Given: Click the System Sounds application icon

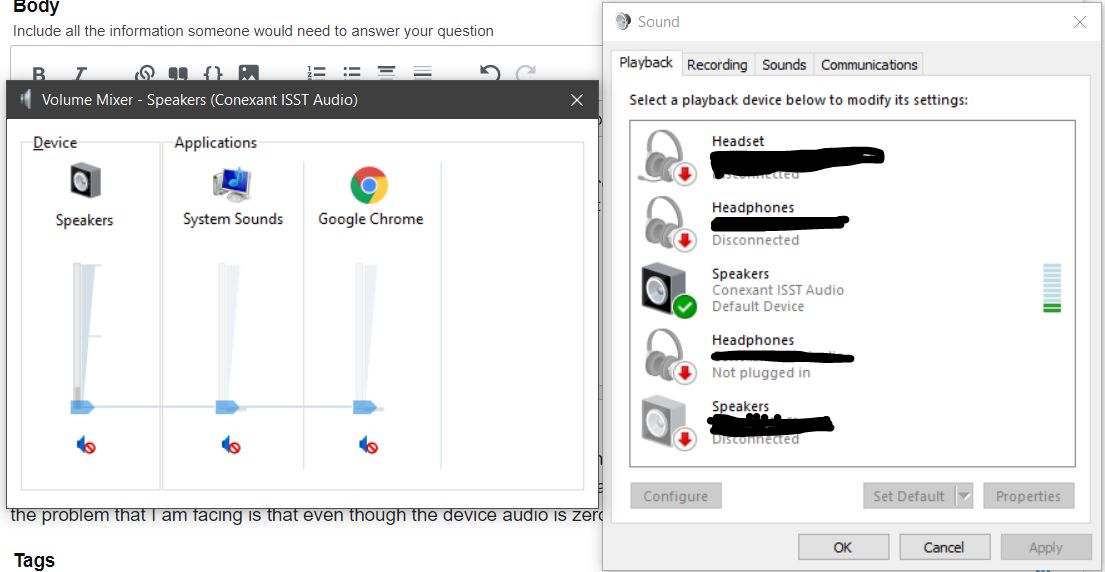Looking at the screenshot, I should point(232,184).
